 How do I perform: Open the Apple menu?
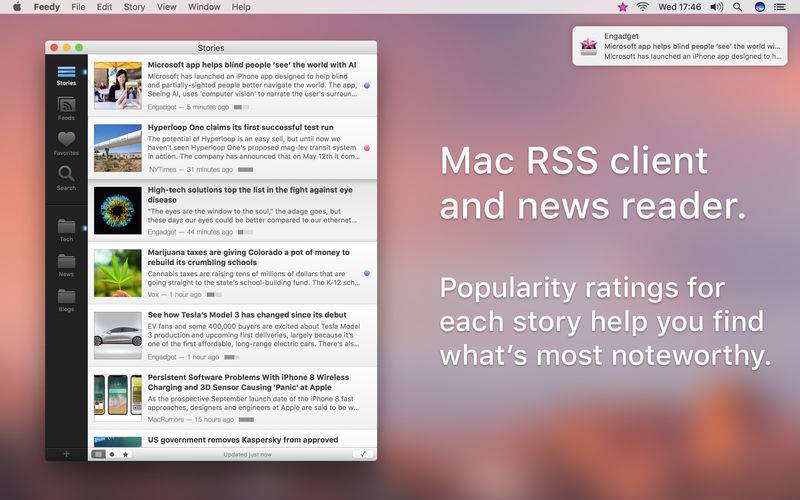click(17, 7)
